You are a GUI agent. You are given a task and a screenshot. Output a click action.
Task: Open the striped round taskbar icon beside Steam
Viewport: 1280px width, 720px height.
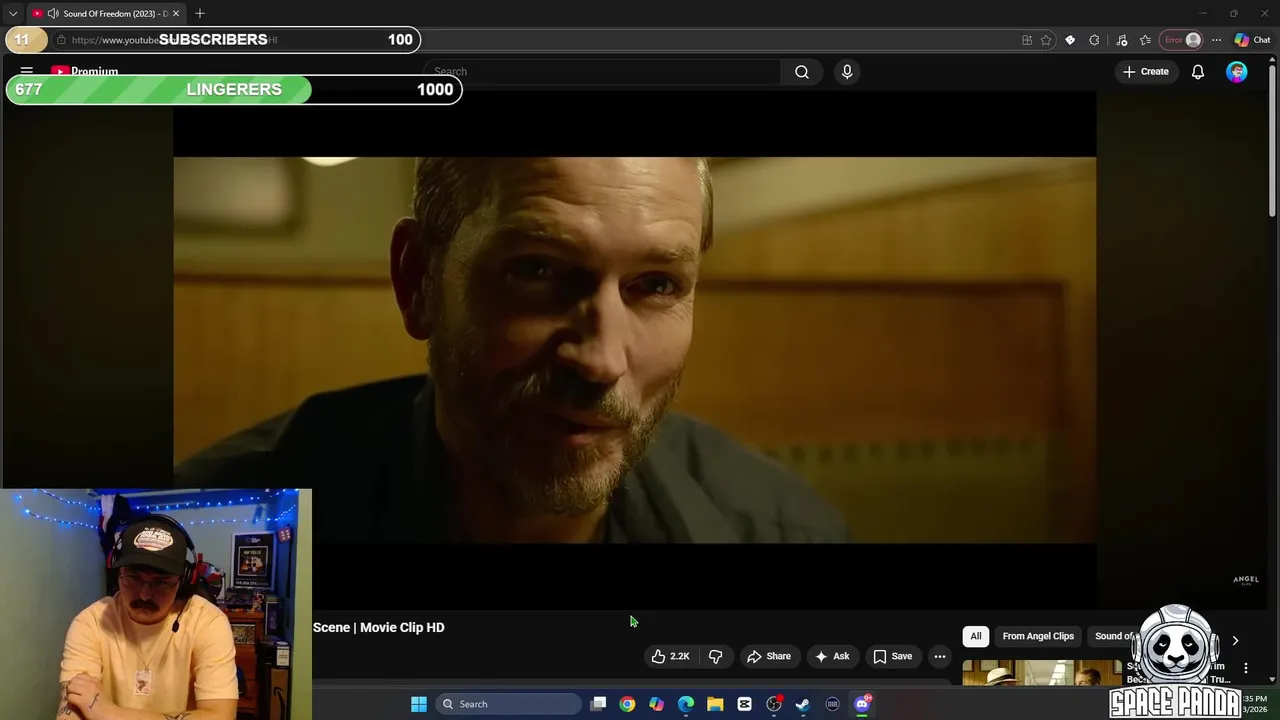tap(832, 704)
